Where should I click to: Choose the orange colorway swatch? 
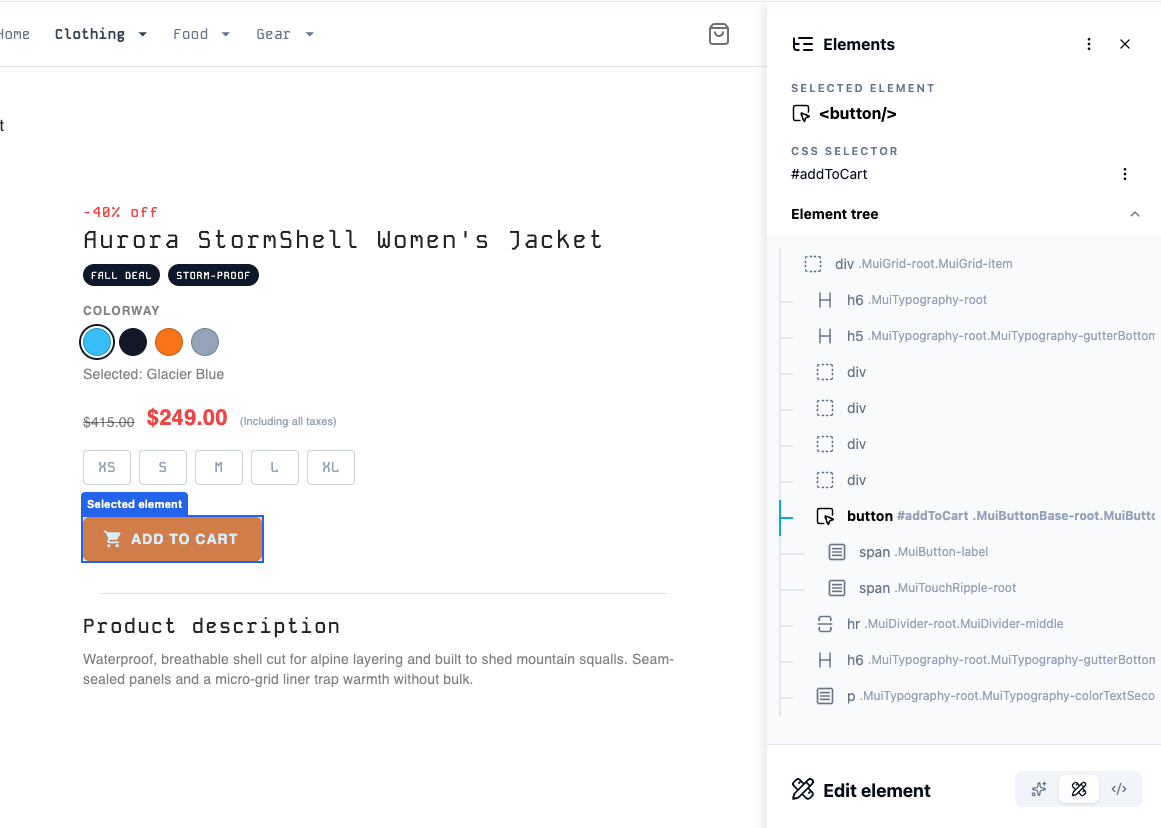169,342
